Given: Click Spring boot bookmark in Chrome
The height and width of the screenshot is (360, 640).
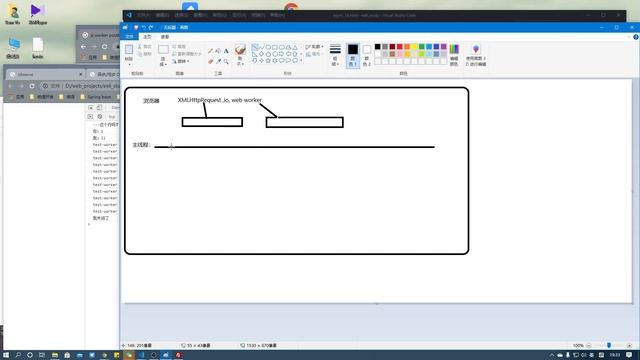Looking at the screenshot, I should click(96, 97).
